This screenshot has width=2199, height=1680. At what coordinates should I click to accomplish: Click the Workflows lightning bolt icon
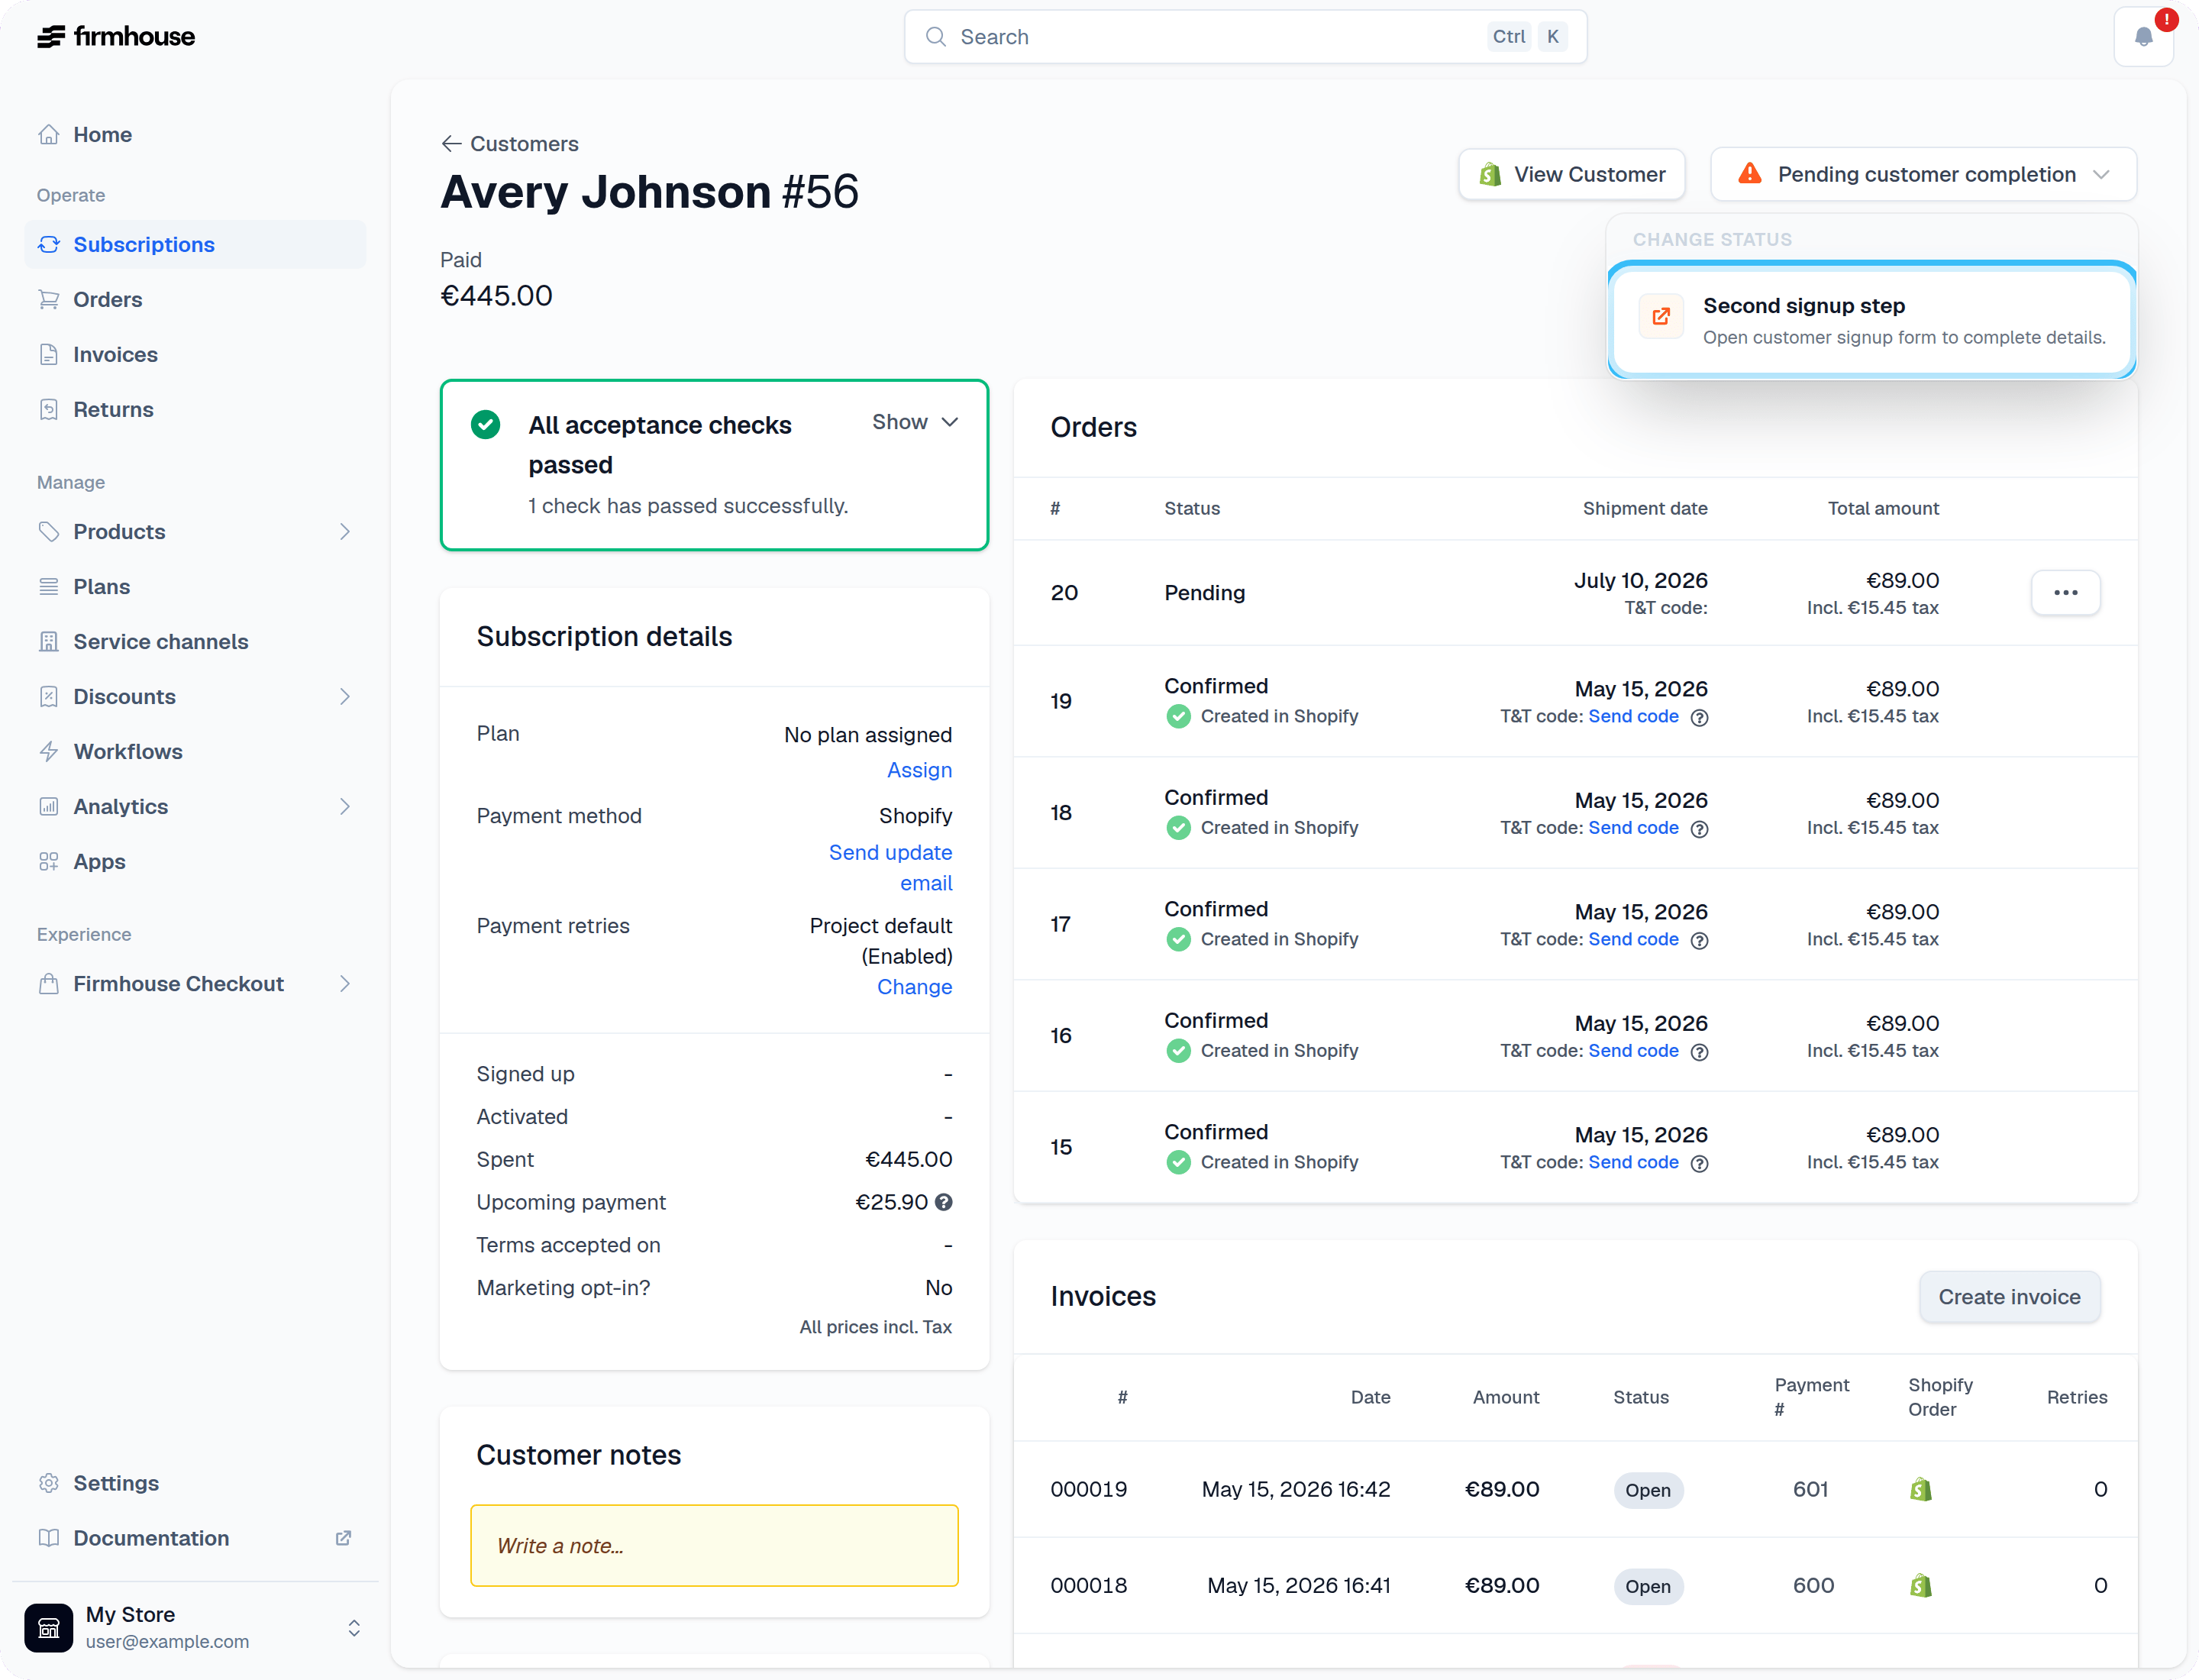pos(49,752)
